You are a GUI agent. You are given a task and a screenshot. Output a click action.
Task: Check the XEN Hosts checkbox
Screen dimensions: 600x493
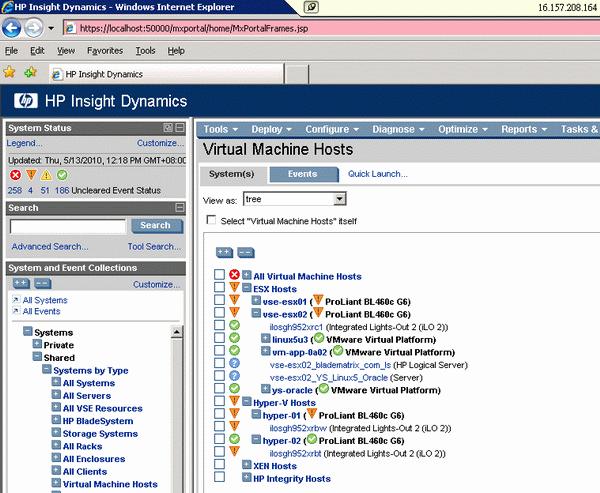219,464
